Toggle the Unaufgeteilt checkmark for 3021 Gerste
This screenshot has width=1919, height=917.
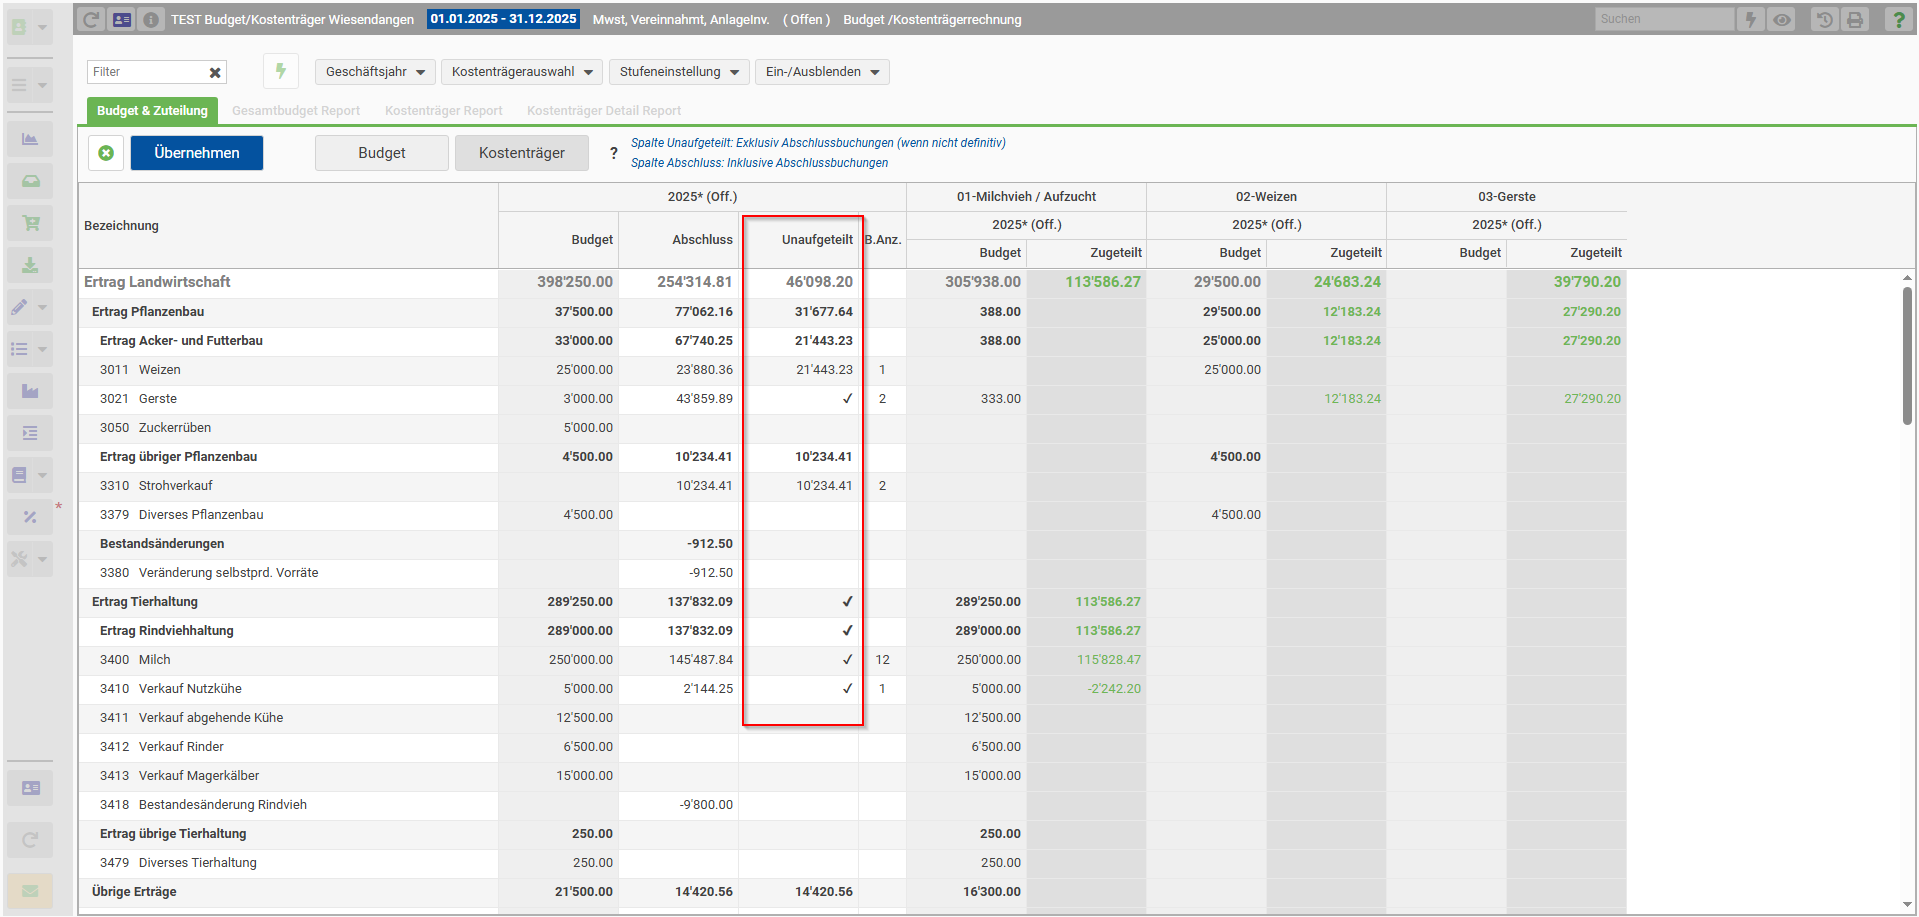(x=847, y=399)
